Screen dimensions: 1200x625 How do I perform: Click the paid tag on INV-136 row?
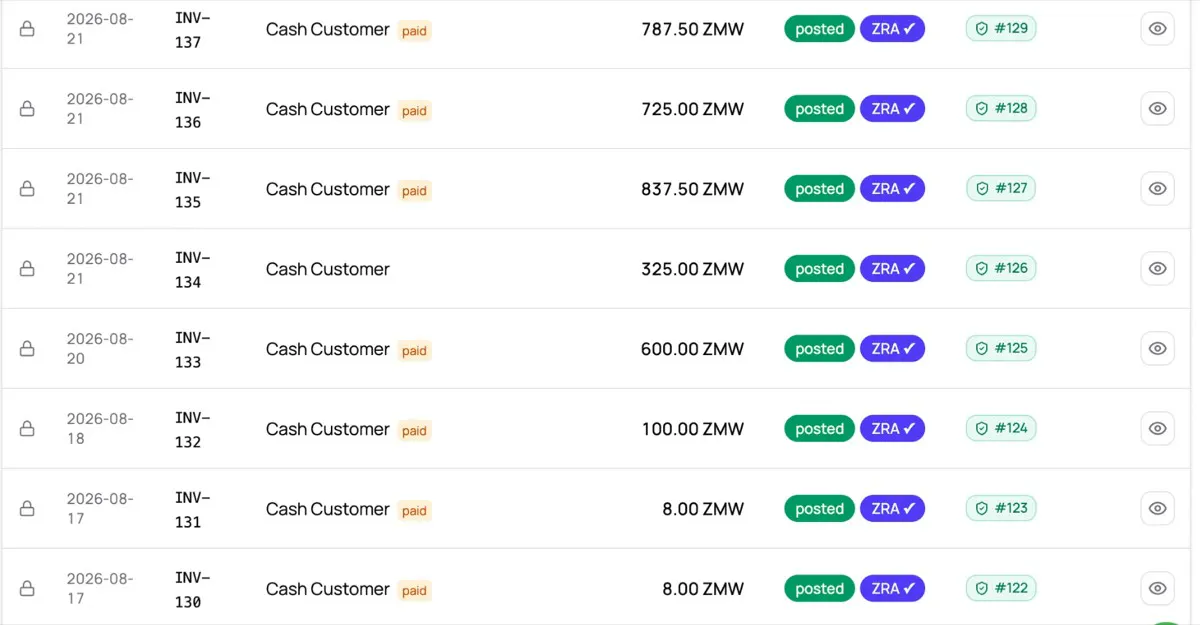(414, 111)
